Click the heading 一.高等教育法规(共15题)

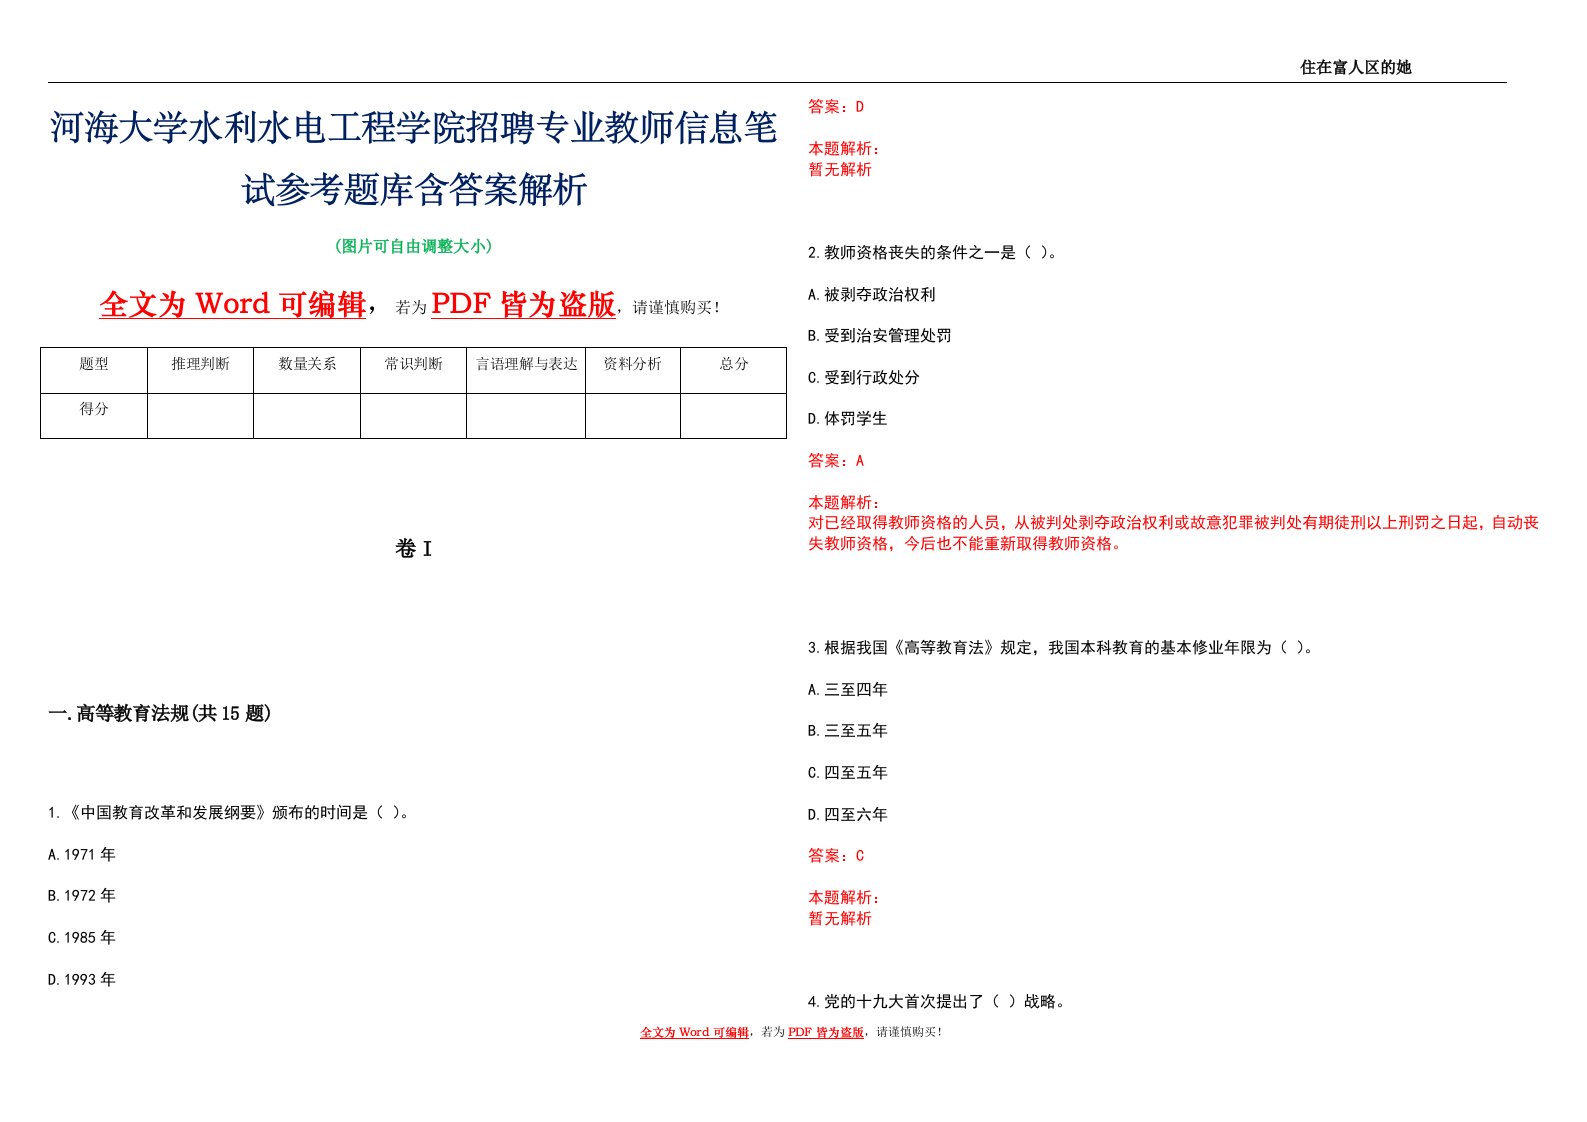click(x=160, y=713)
